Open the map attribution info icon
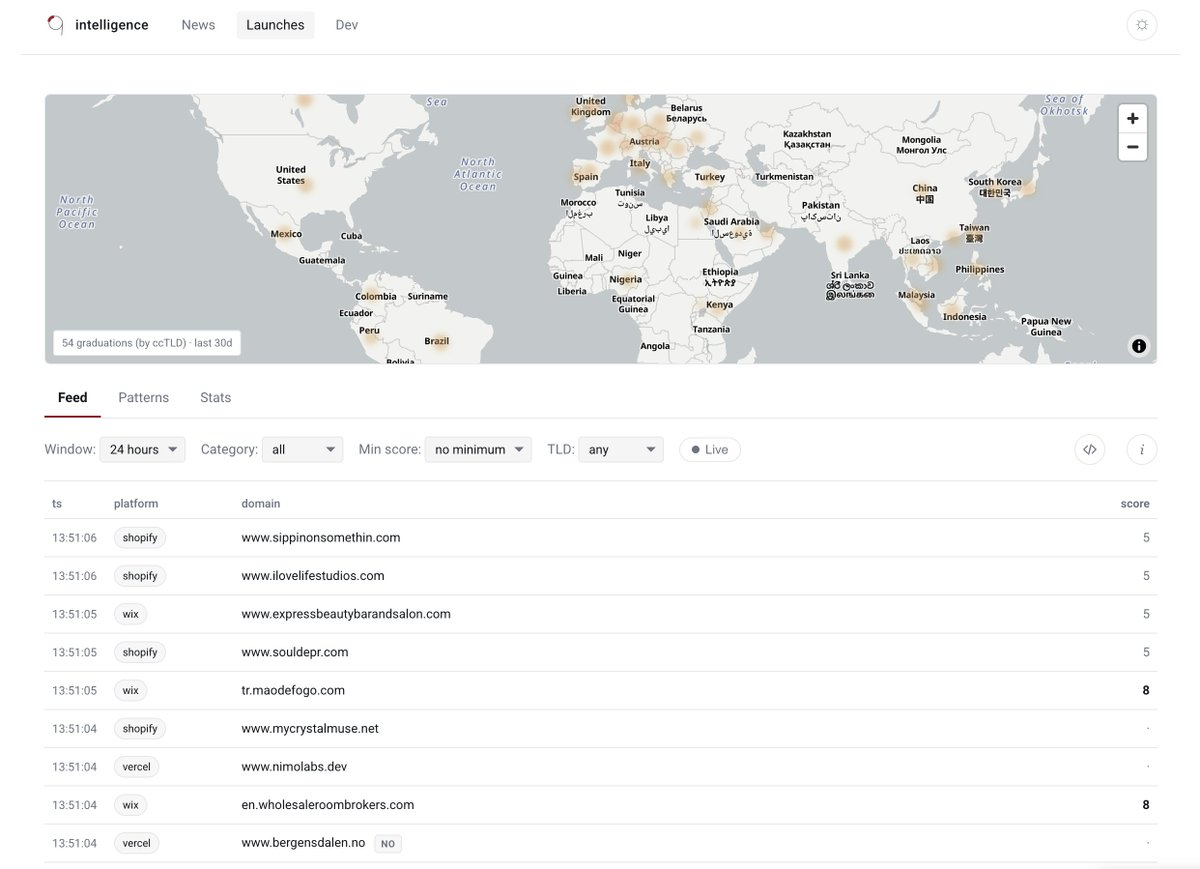This screenshot has width=1200, height=869. 1139,346
